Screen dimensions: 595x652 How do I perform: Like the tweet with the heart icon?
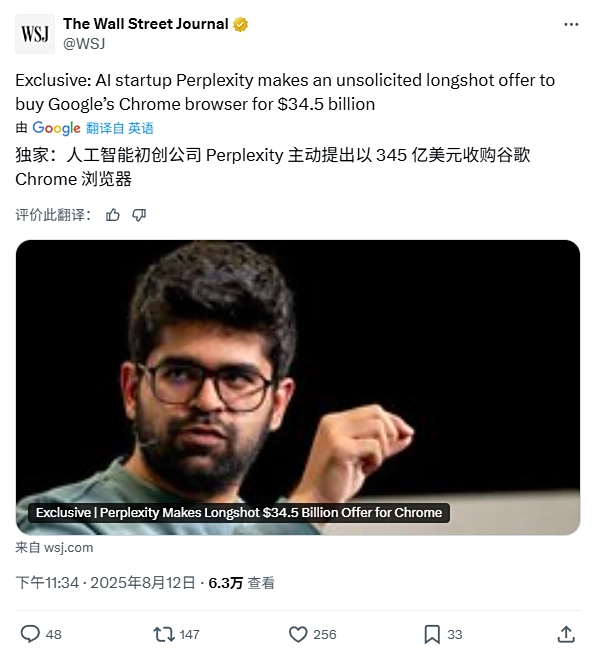(298, 634)
